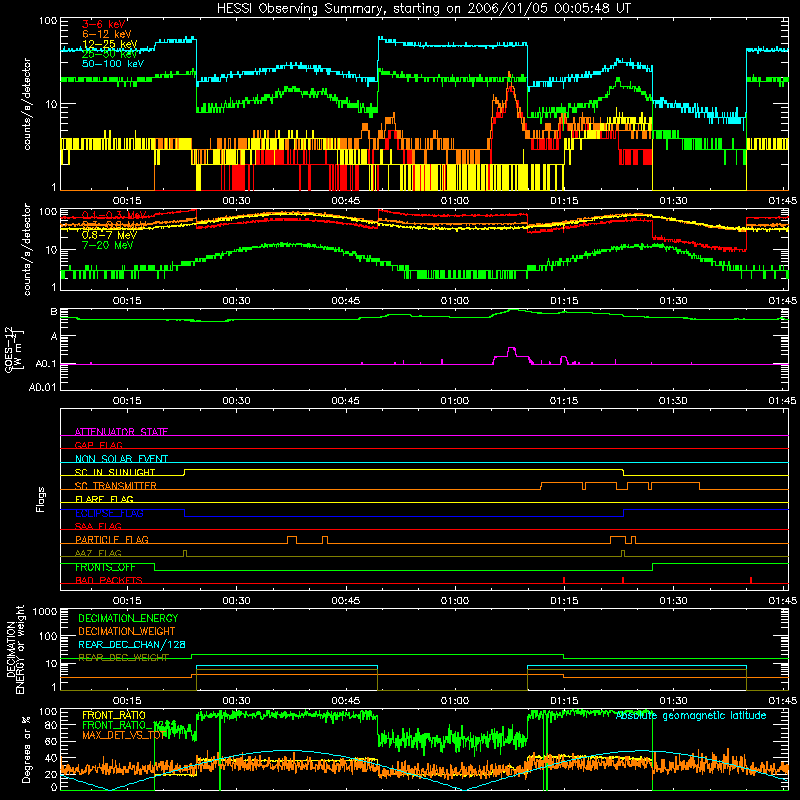
Task: Click the GAP_FLAG label
Action: [x=98, y=445]
